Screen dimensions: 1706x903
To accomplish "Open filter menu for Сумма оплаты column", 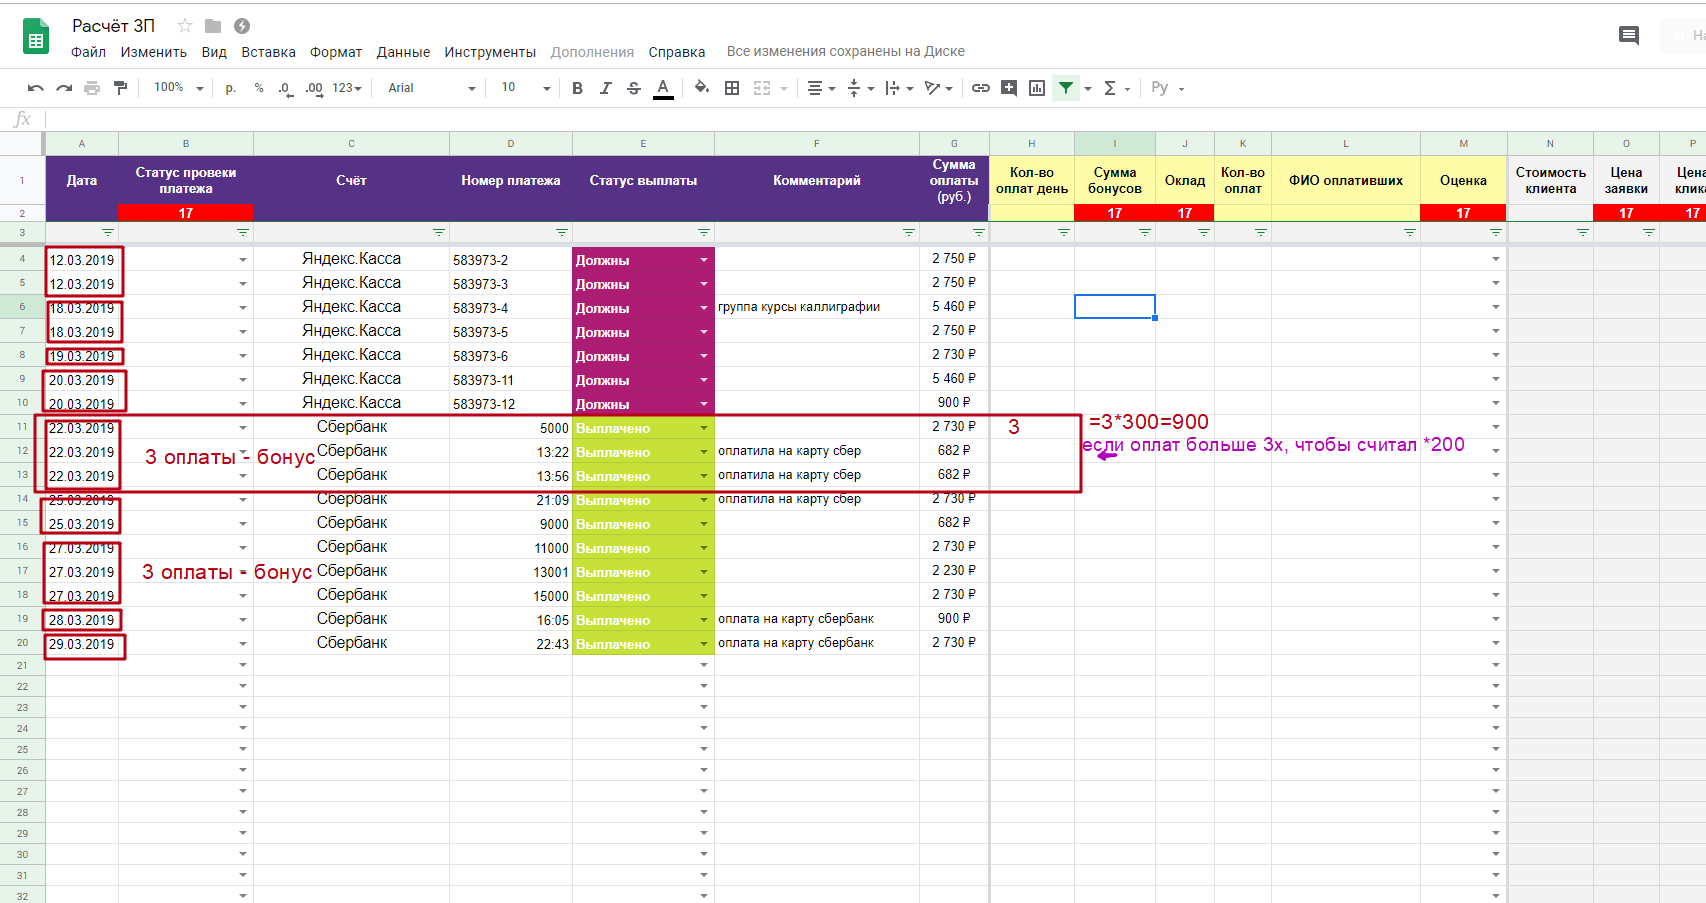I will pos(979,233).
